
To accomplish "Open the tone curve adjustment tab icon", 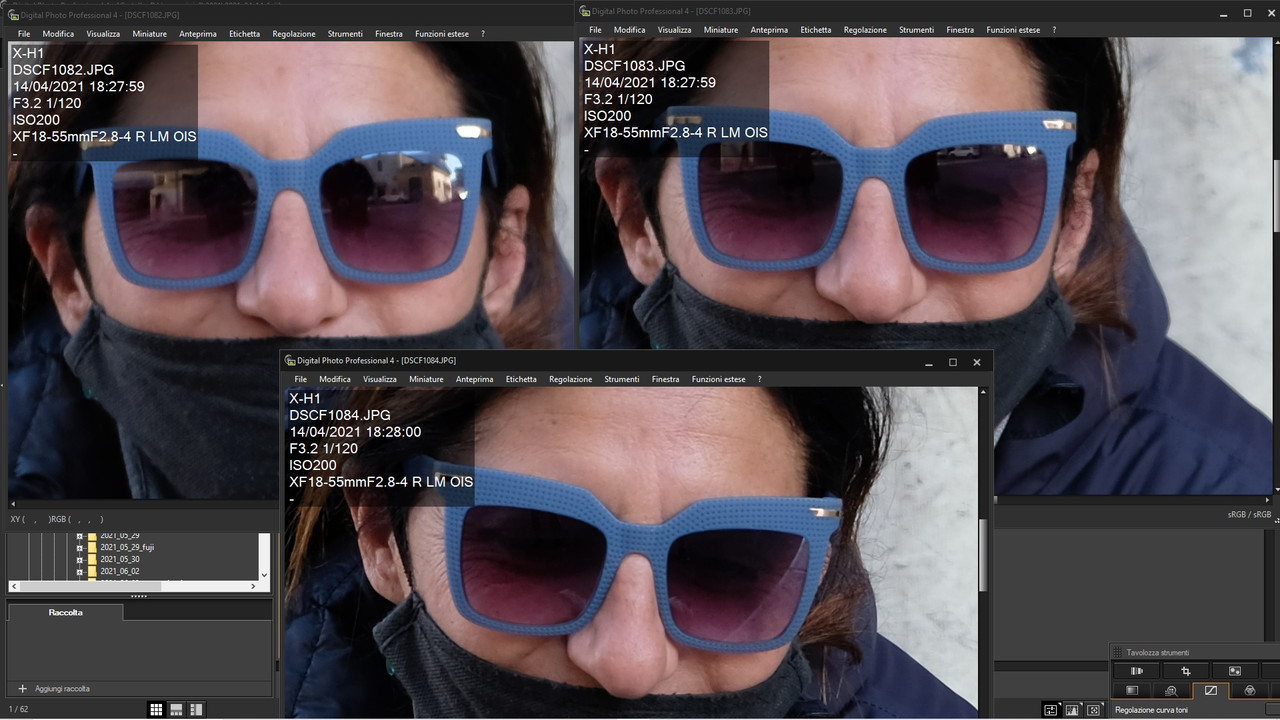I will (1210, 690).
